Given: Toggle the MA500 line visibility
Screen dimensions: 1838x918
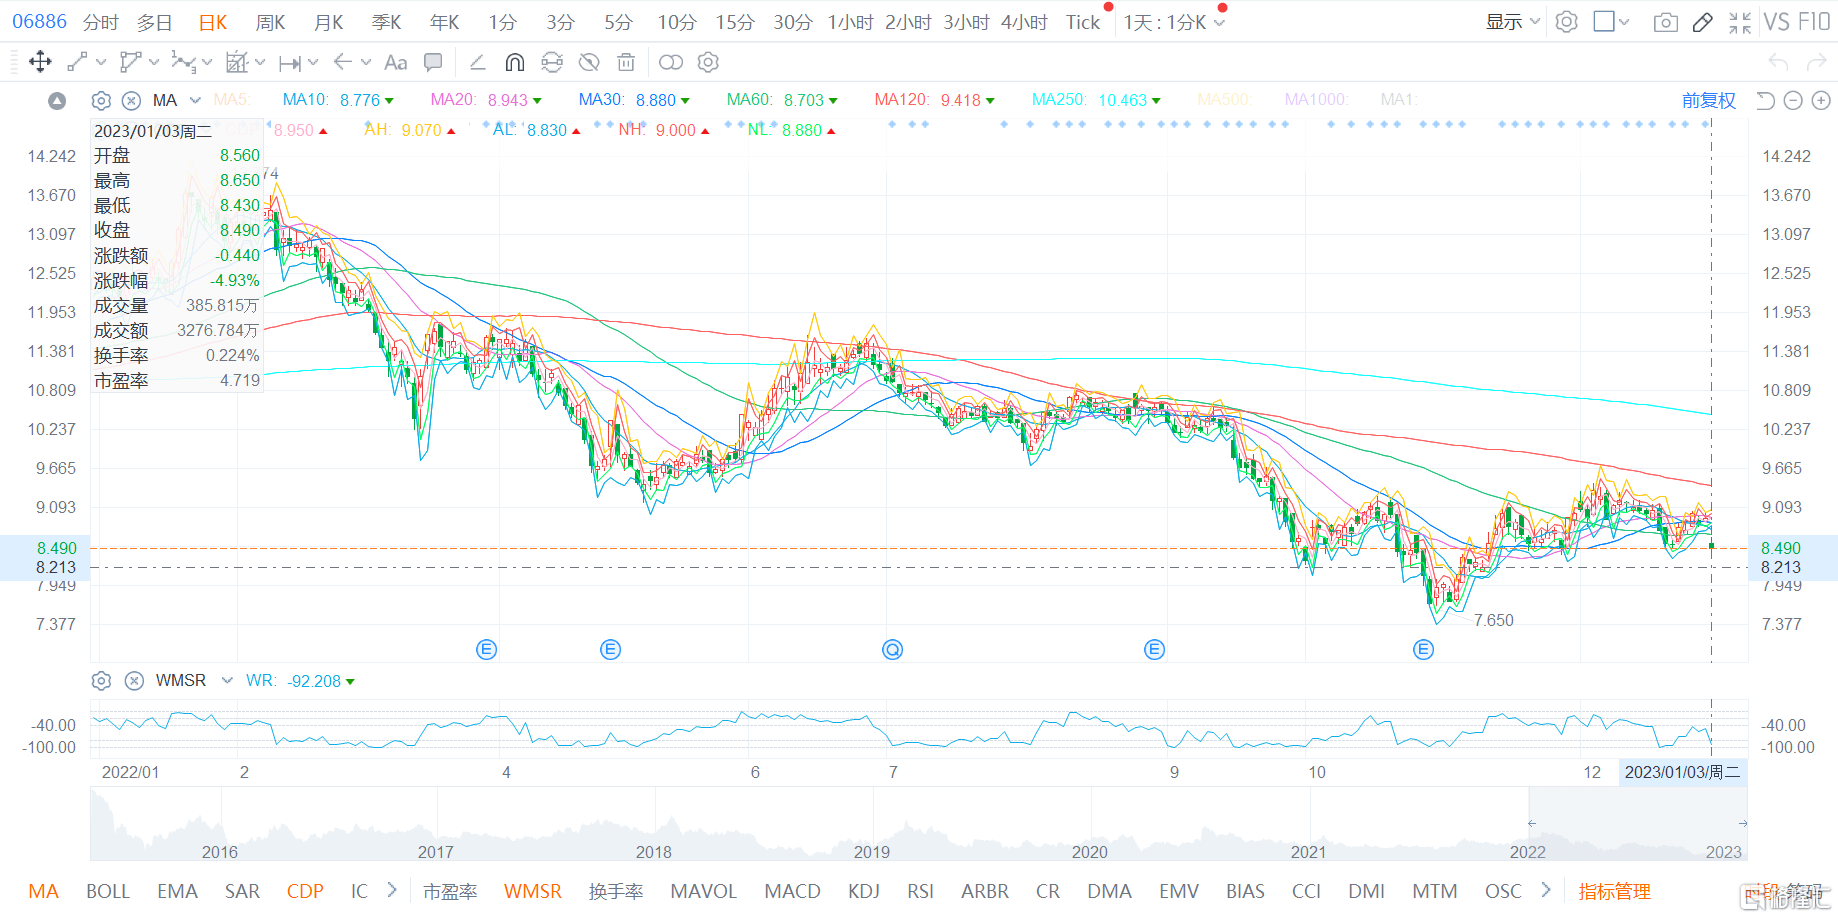Looking at the screenshot, I should coord(1223,100).
